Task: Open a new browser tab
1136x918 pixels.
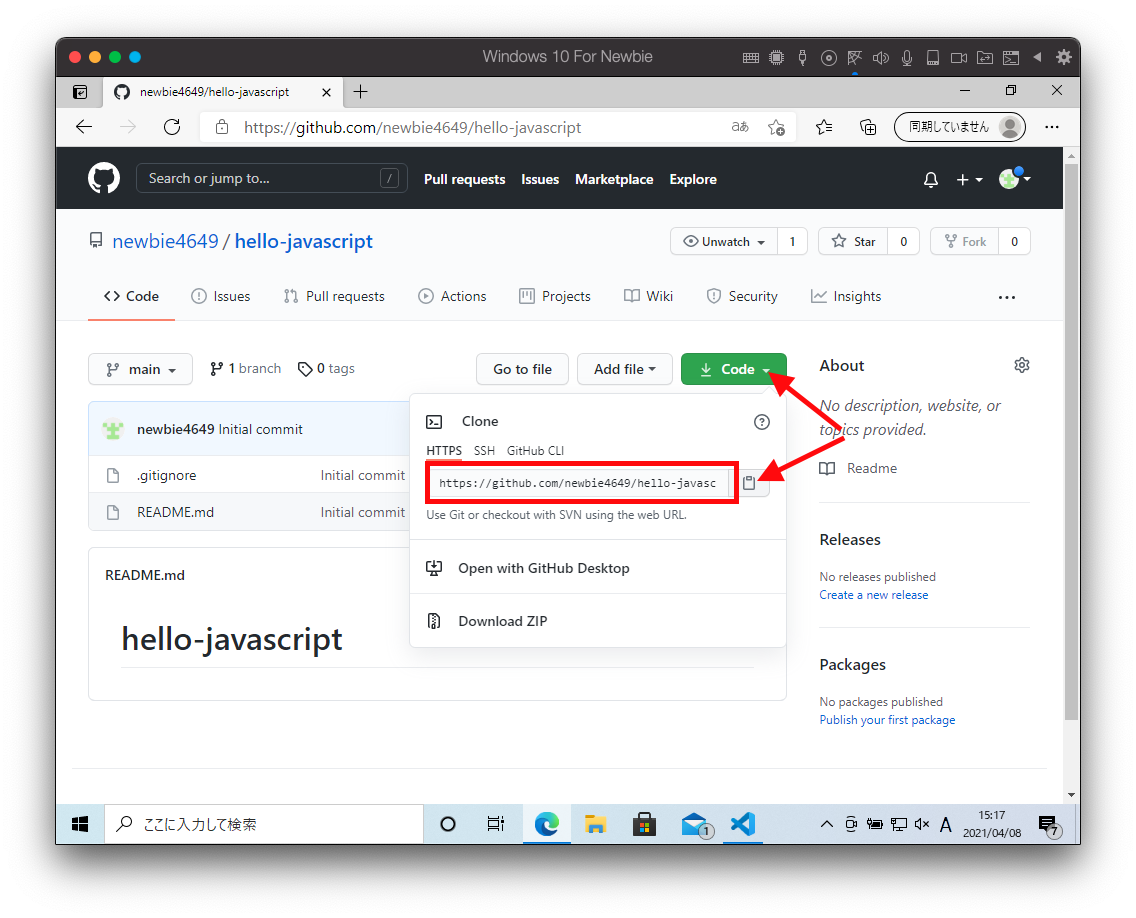Action: pos(360,92)
